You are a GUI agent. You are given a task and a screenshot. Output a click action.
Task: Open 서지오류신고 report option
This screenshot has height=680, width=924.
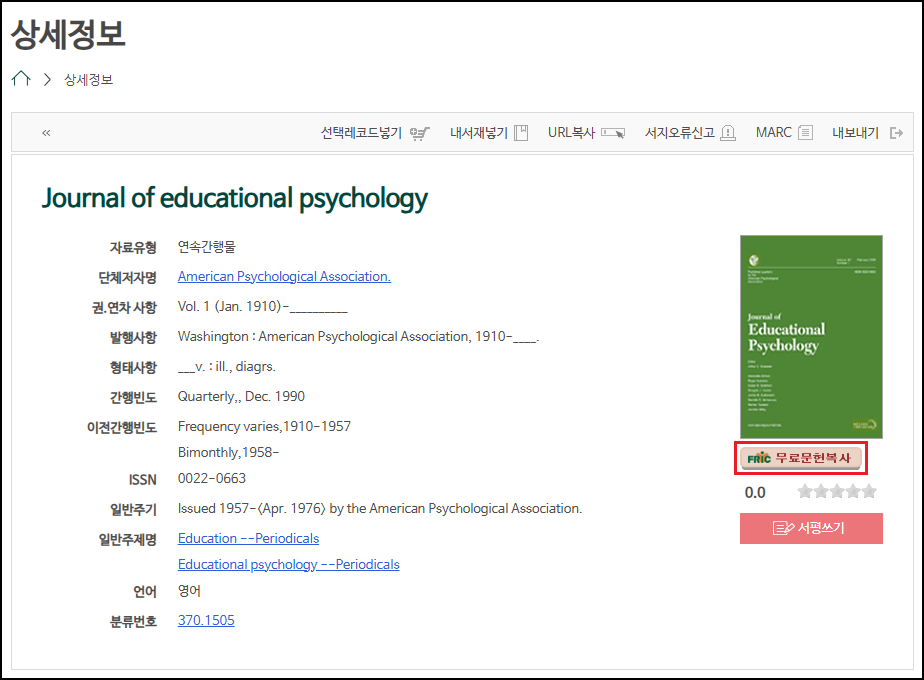679,133
